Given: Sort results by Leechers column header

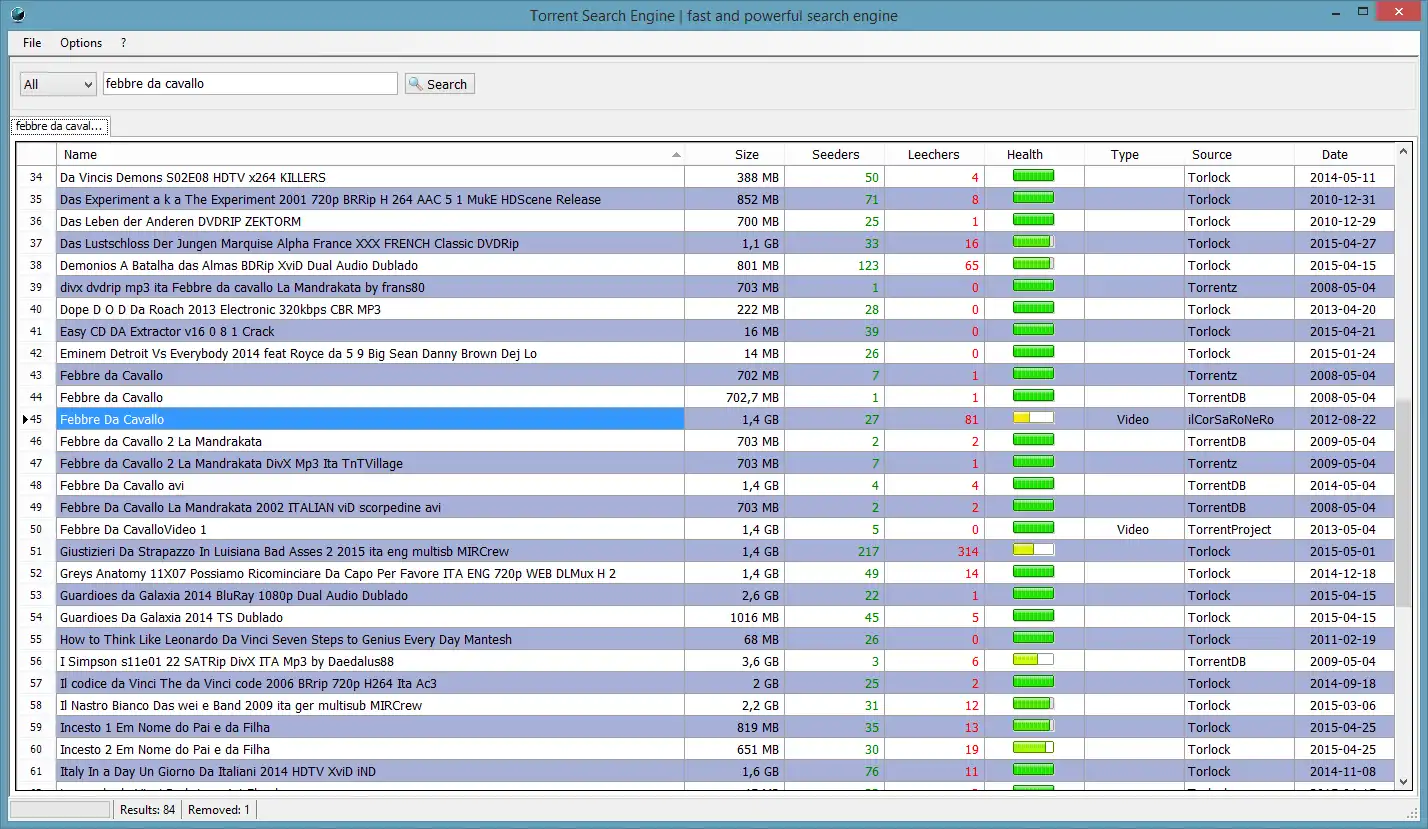Looking at the screenshot, I should [x=934, y=155].
